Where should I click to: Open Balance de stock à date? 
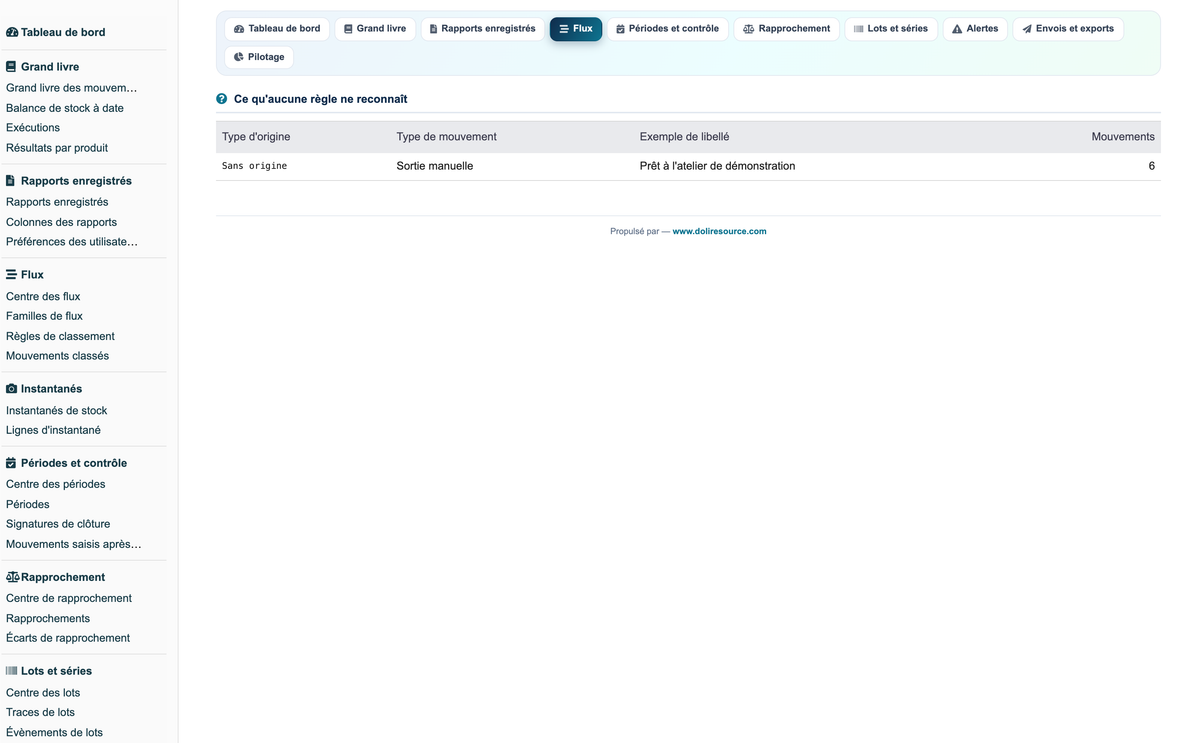click(x=65, y=108)
